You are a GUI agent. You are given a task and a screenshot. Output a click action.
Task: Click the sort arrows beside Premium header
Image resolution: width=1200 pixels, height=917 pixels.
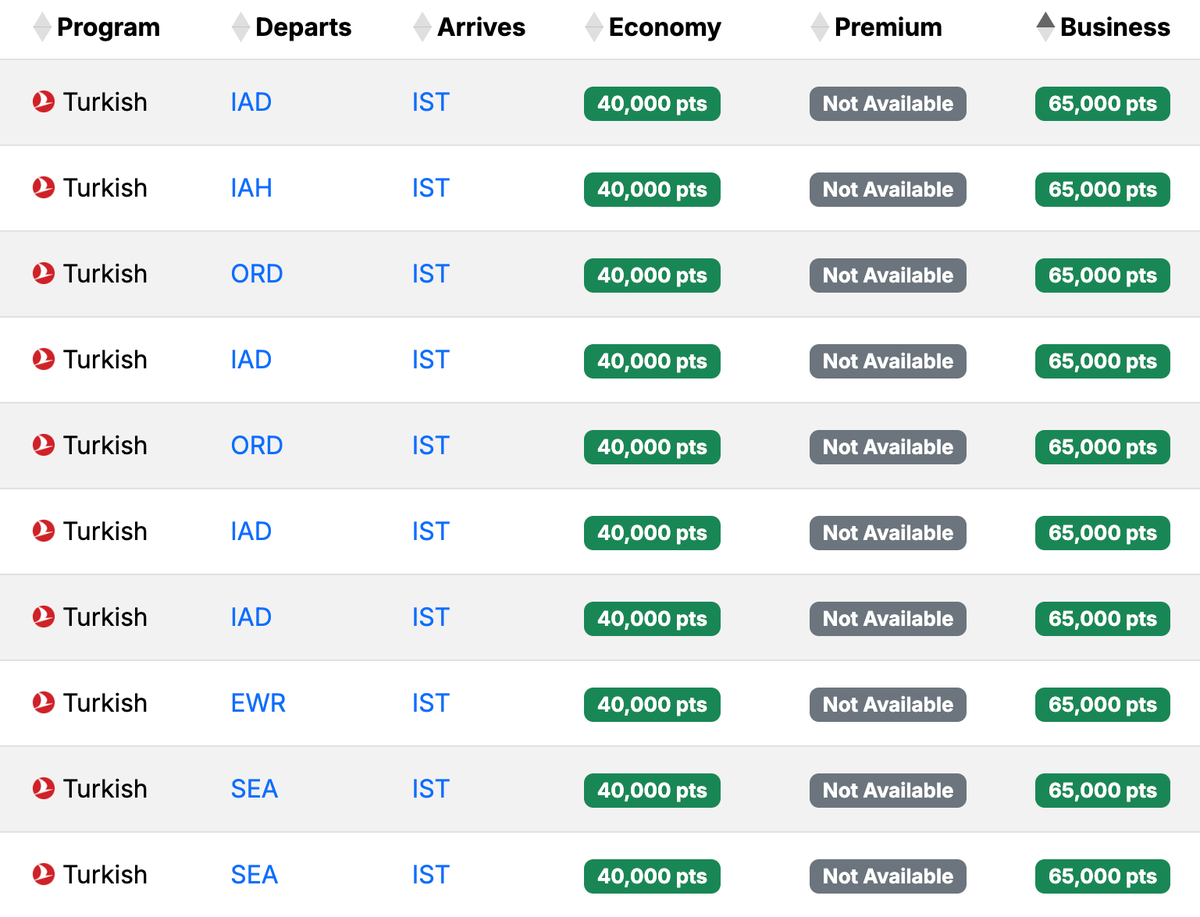coord(820,27)
